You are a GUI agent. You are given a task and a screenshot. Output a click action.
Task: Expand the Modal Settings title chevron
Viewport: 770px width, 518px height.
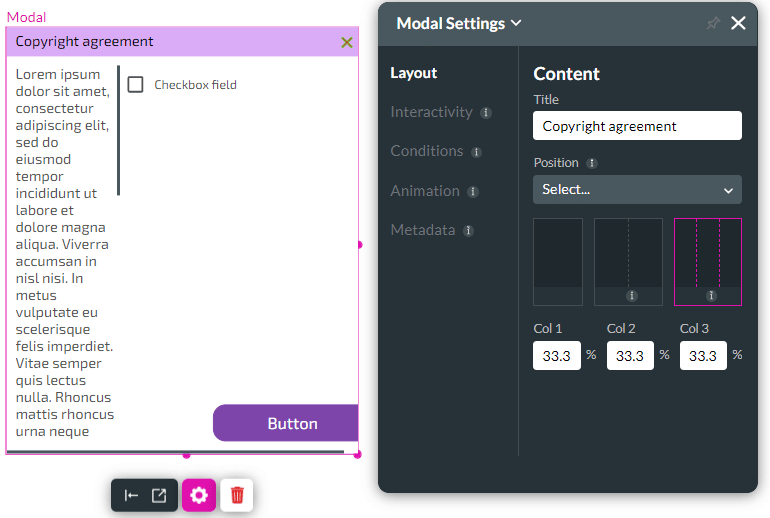(516, 23)
